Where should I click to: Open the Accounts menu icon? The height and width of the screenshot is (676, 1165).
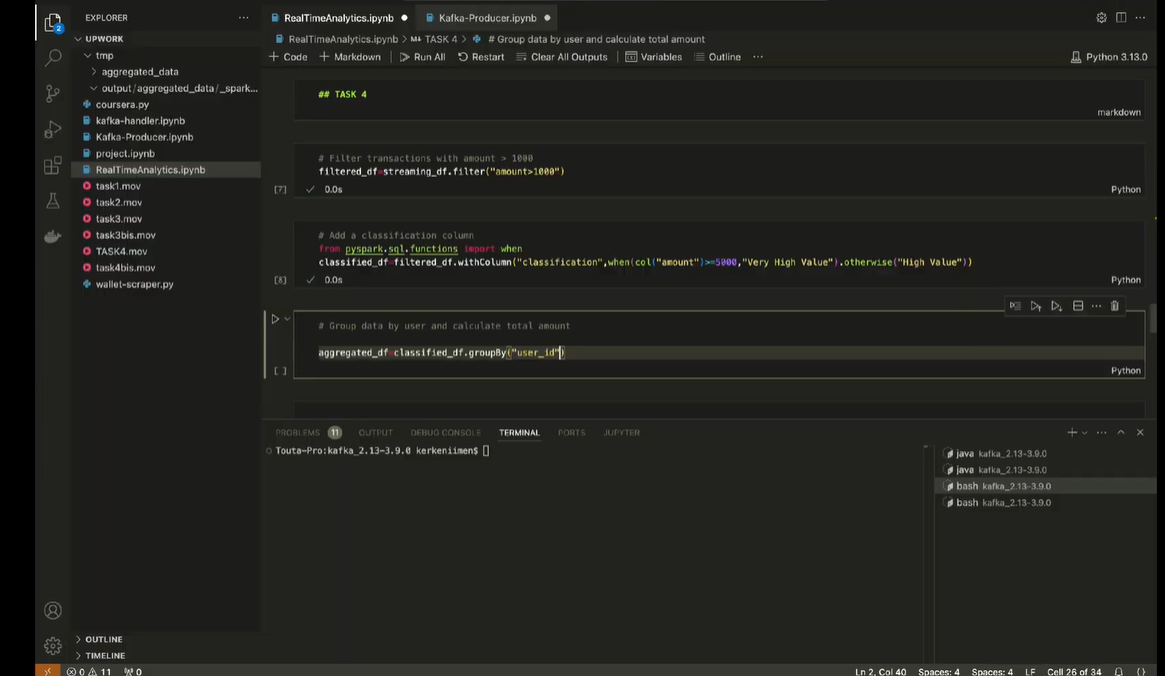pos(53,611)
